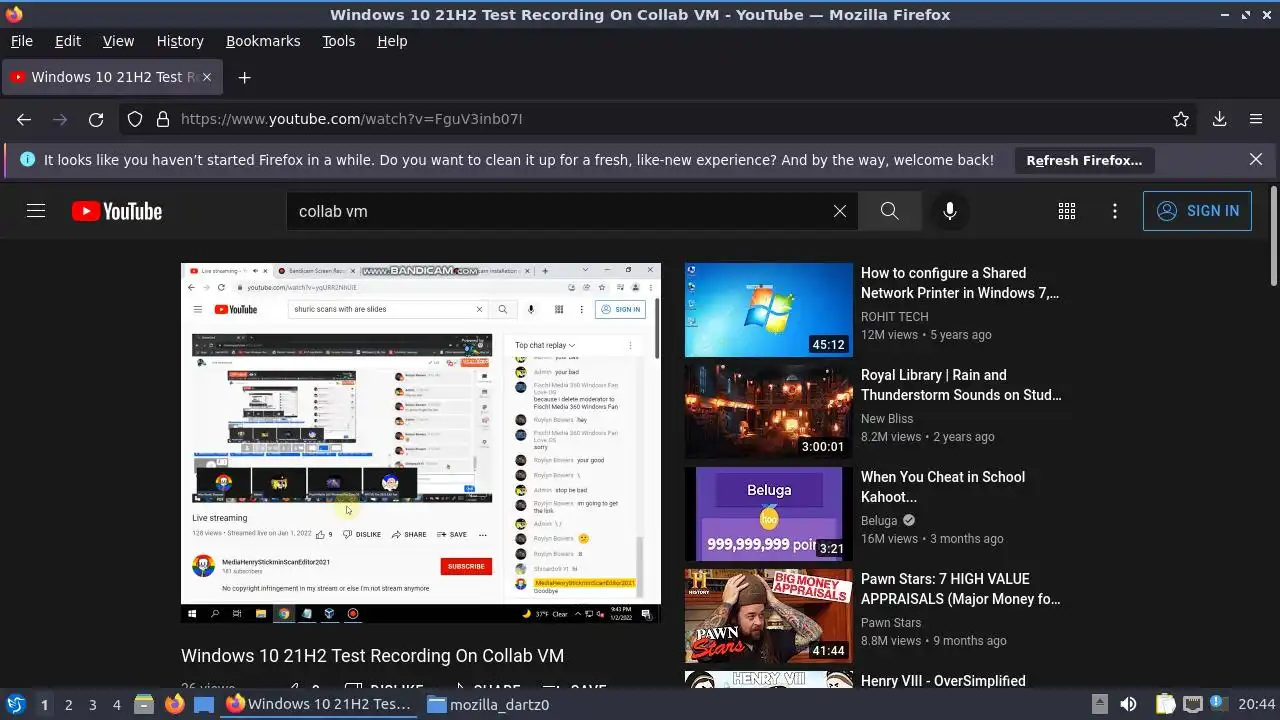Switch to workspace 4
This screenshot has width=1280, height=720.
117,705
